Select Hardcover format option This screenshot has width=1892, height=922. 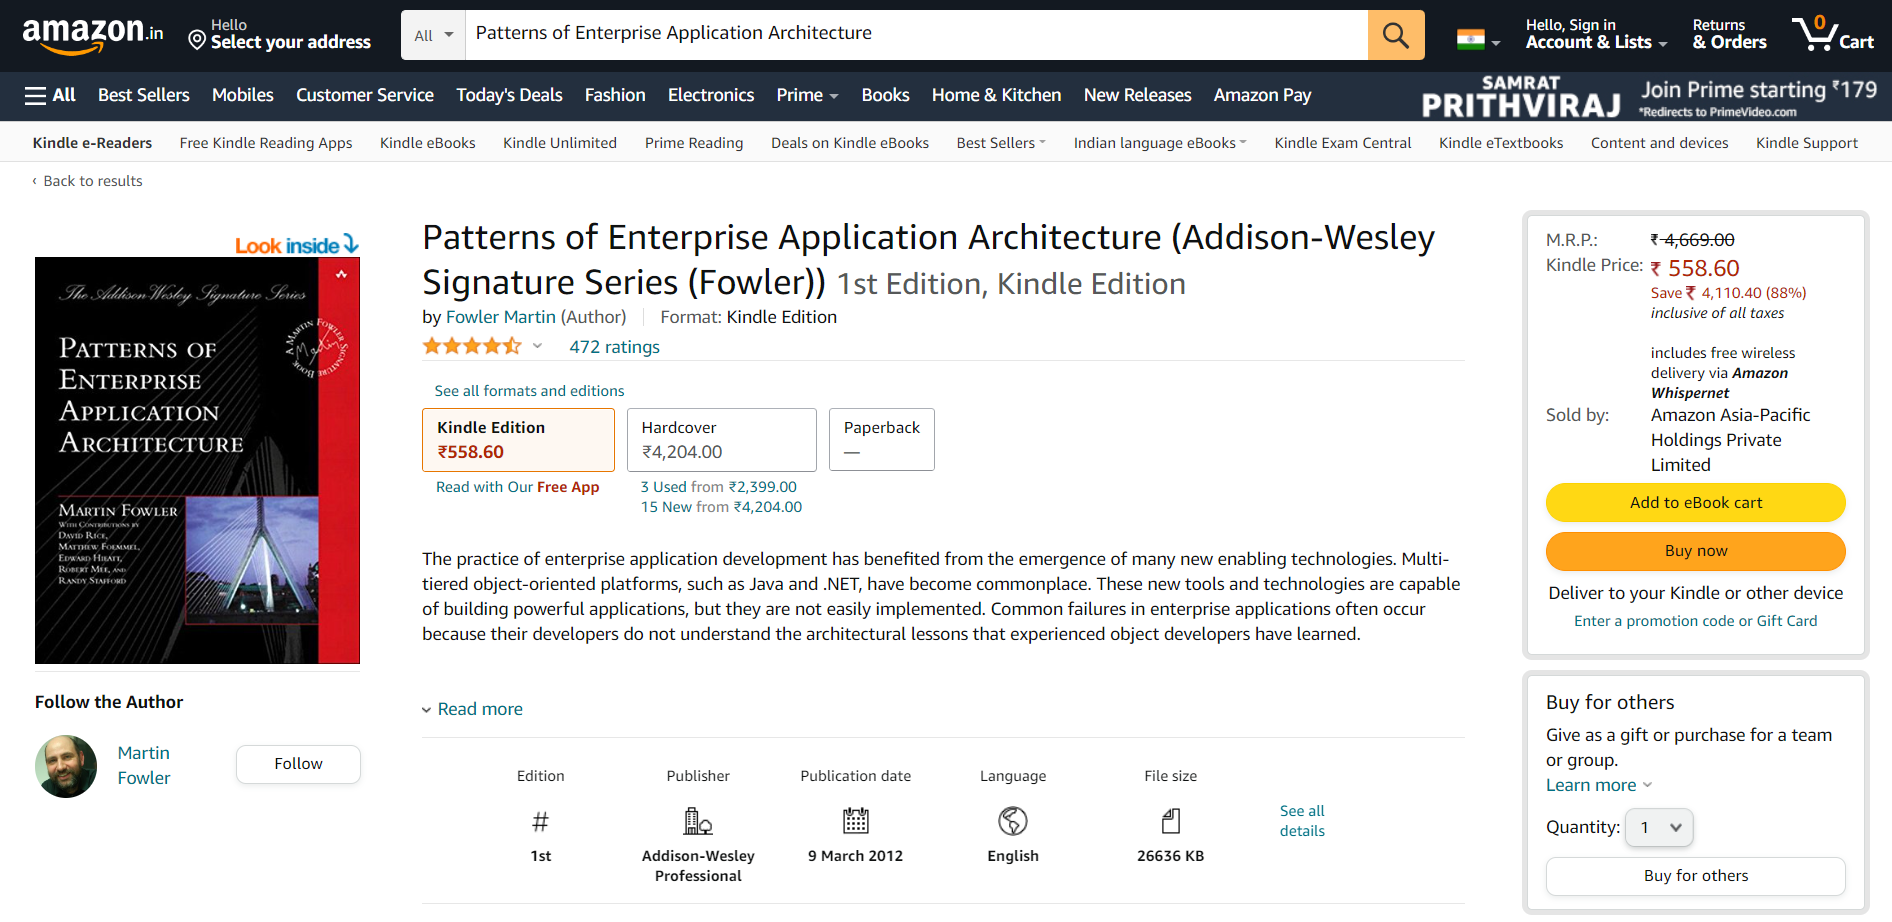tap(721, 439)
